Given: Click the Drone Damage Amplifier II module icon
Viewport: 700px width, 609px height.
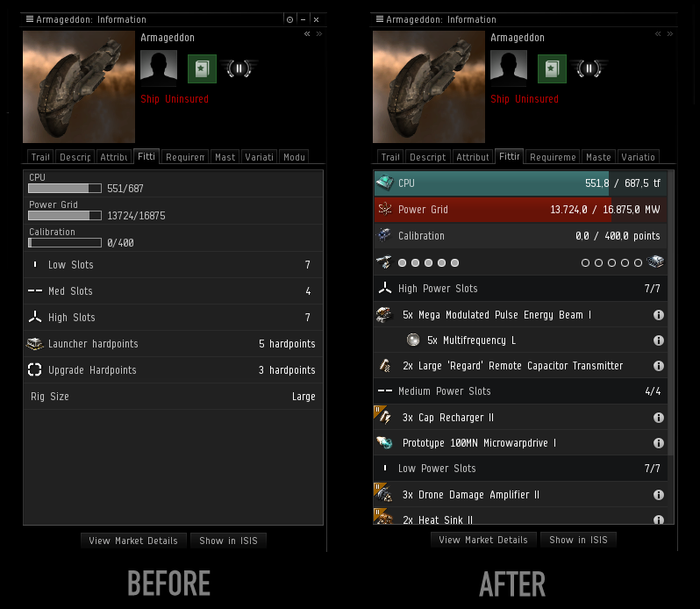Looking at the screenshot, I should click(x=384, y=494).
